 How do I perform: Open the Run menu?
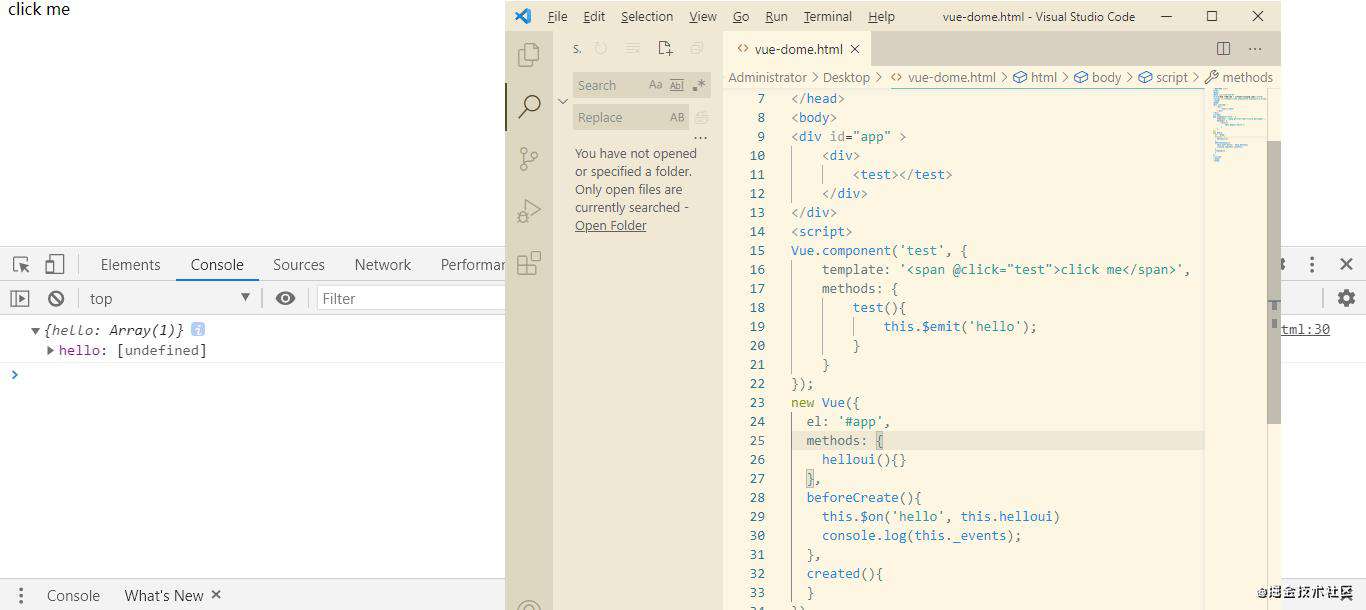[x=776, y=16]
